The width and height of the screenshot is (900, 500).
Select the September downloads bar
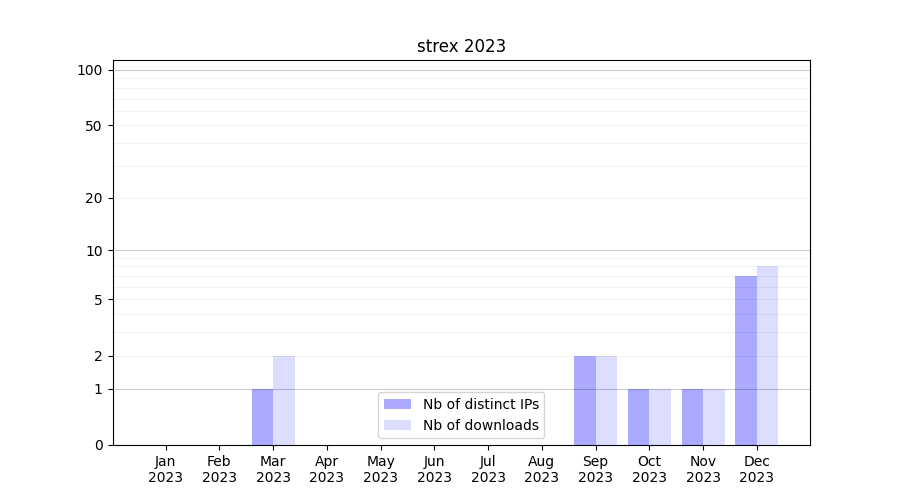(x=606, y=400)
